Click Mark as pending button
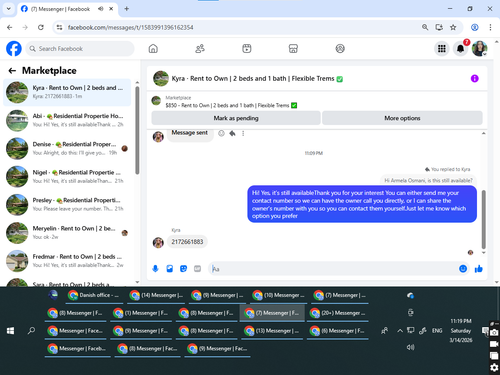Viewport: 500px width, 375px height. tap(236, 118)
